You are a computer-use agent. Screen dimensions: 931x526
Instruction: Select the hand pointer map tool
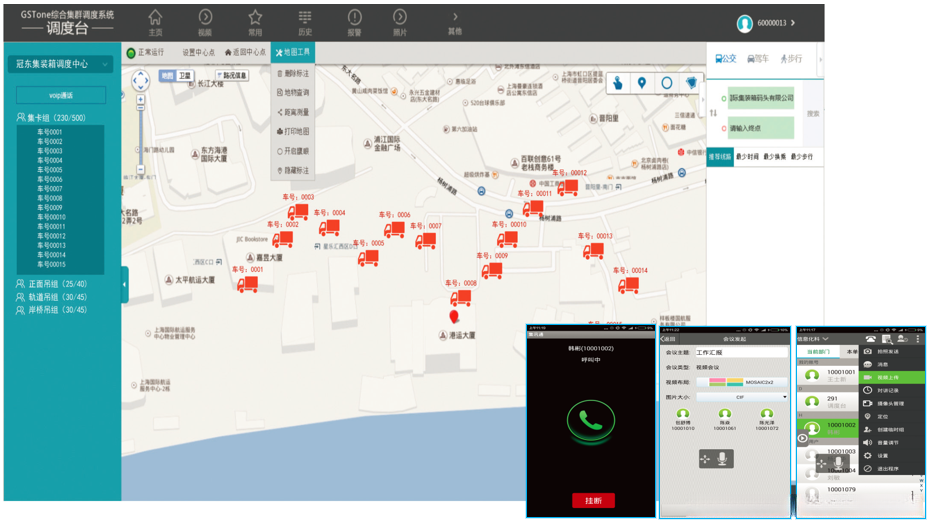coord(618,83)
